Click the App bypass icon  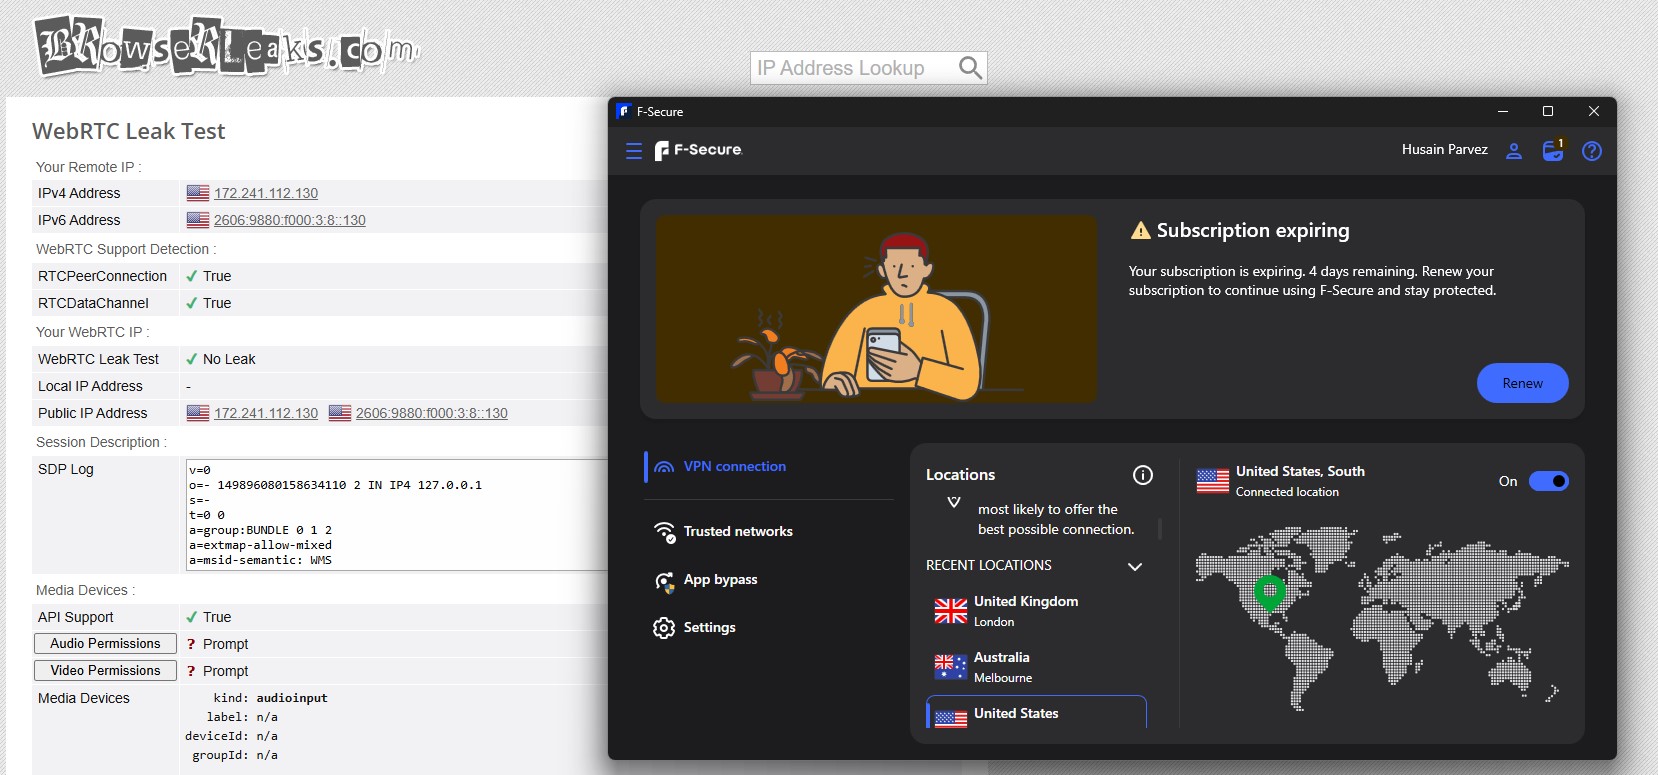click(x=664, y=580)
